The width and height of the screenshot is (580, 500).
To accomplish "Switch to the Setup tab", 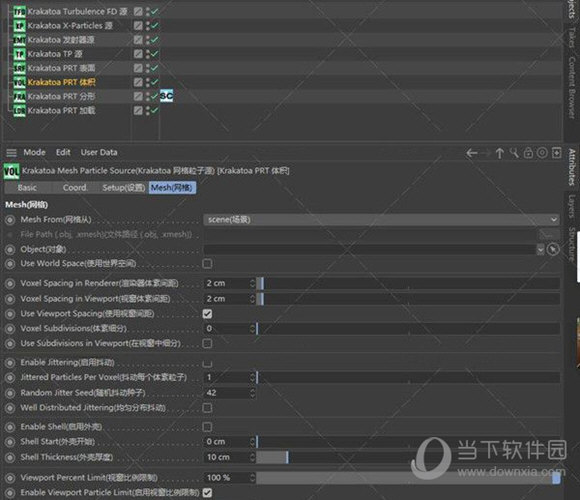I will pos(124,188).
